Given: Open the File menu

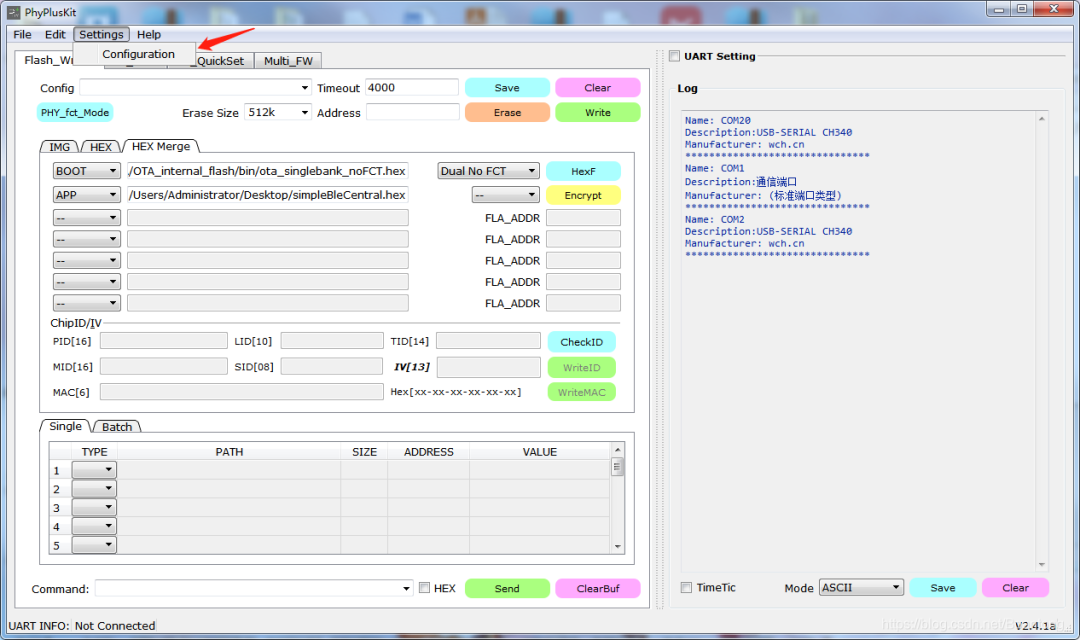Looking at the screenshot, I should point(22,34).
